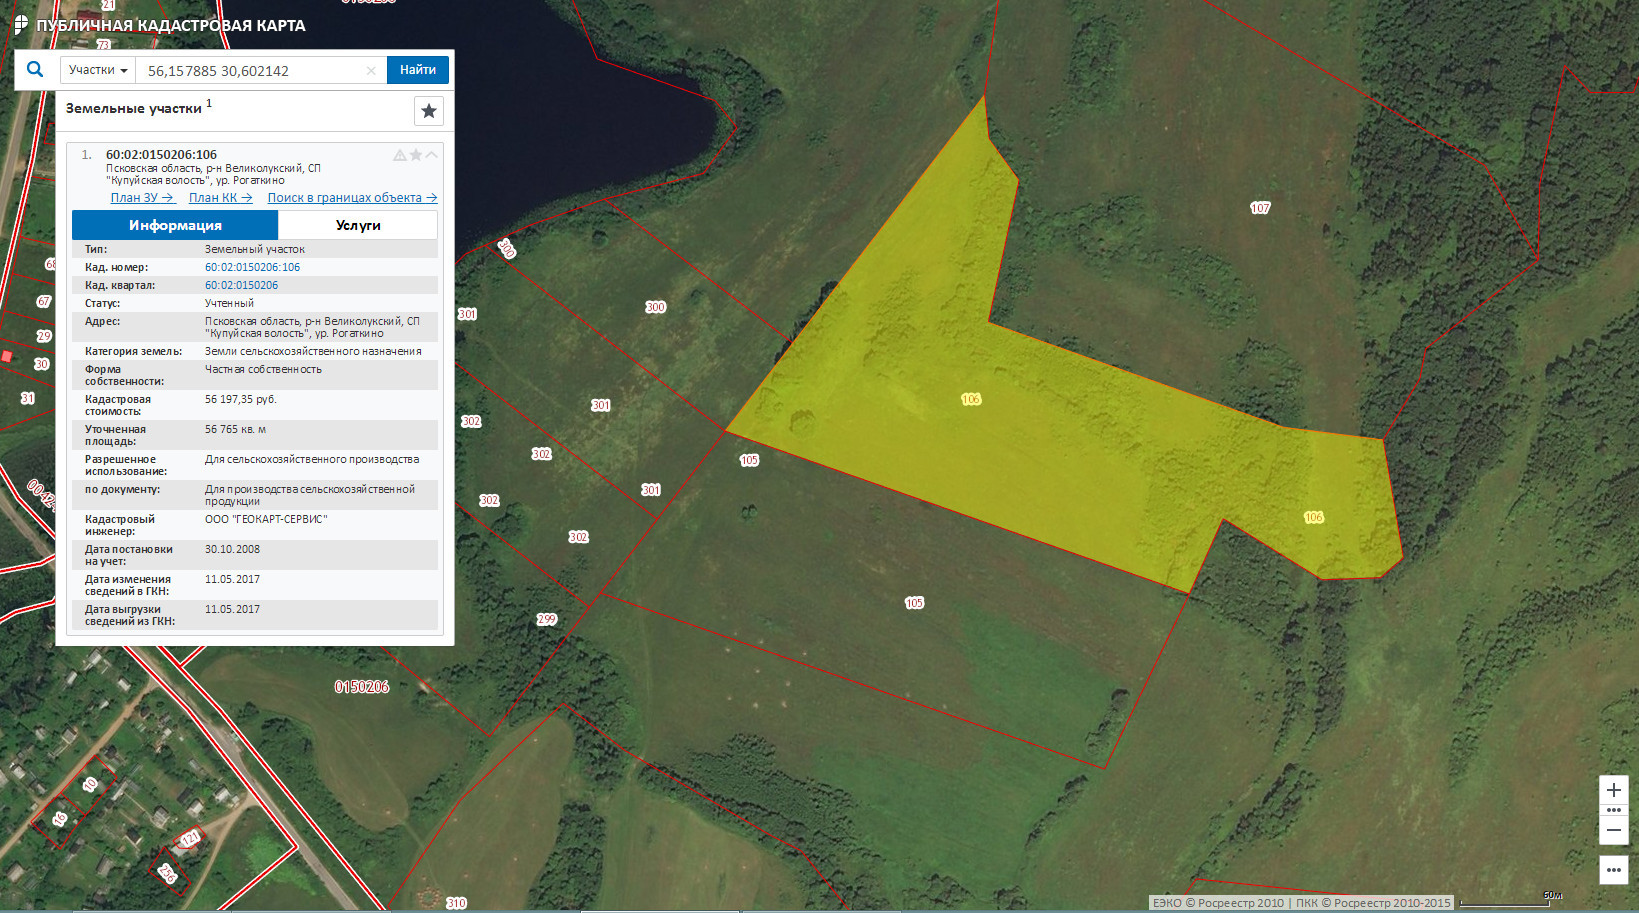The width and height of the screenshot is (1639, 913).
Task: Select engineer ООО "ГЕОКАРТ-СЕРВИС" value
Action: tap(266, 519)
